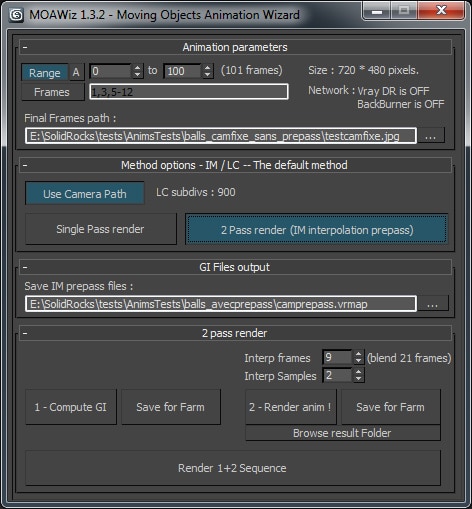Open browse button for IM prepass files
Image resolution: width=472 pixels, height=509 pixels.
(x=433, y=304)
